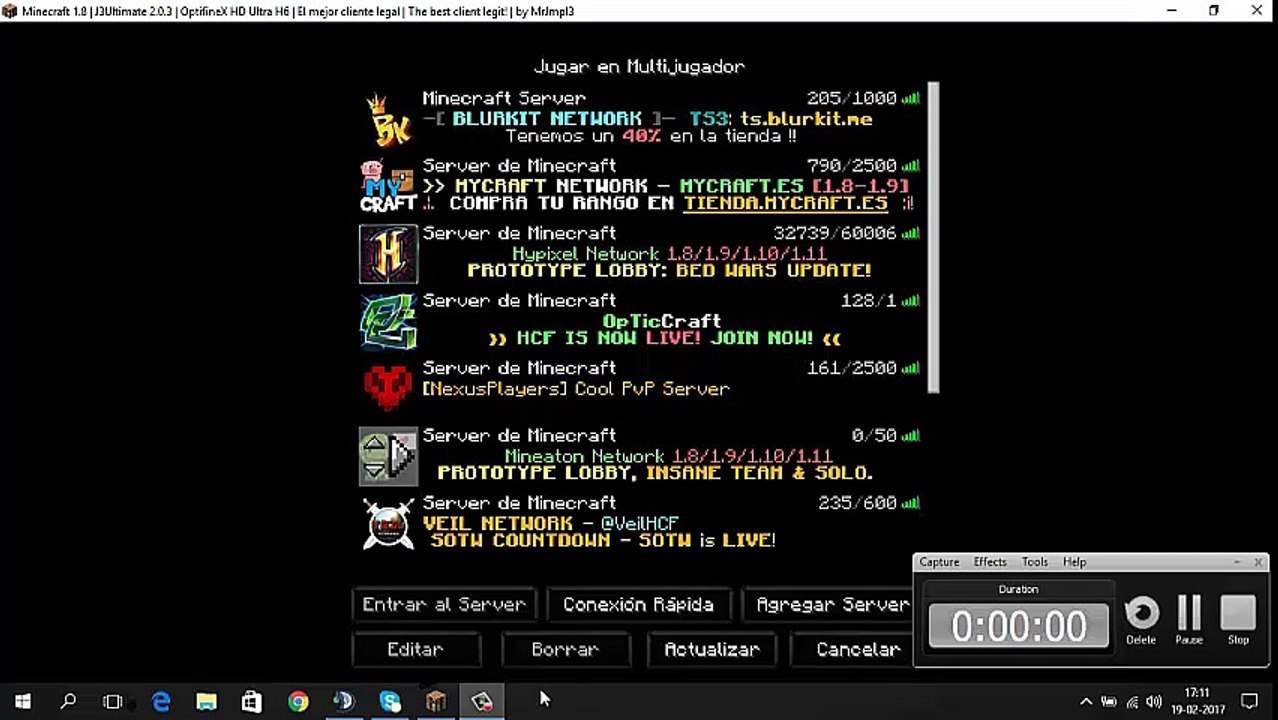
Task: Switch to screen recorder taskbar icon
Action: tap(482, 701)
